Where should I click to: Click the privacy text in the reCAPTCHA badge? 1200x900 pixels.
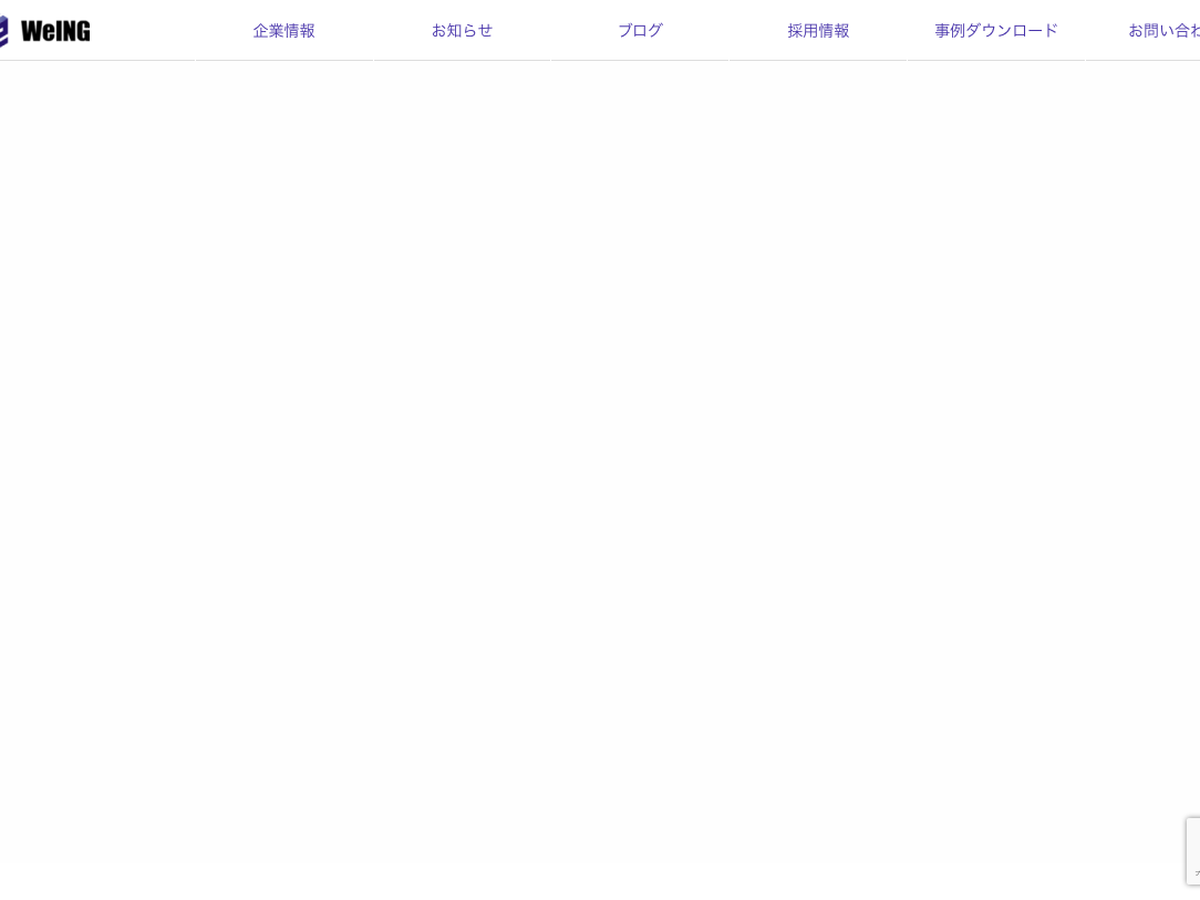pyautogui.click(x=1196, y=873)
